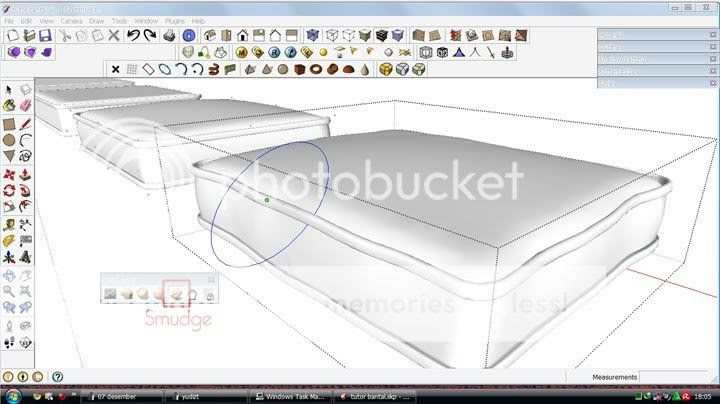Click the Print icon
720x404 pixels.
[169, 35]
